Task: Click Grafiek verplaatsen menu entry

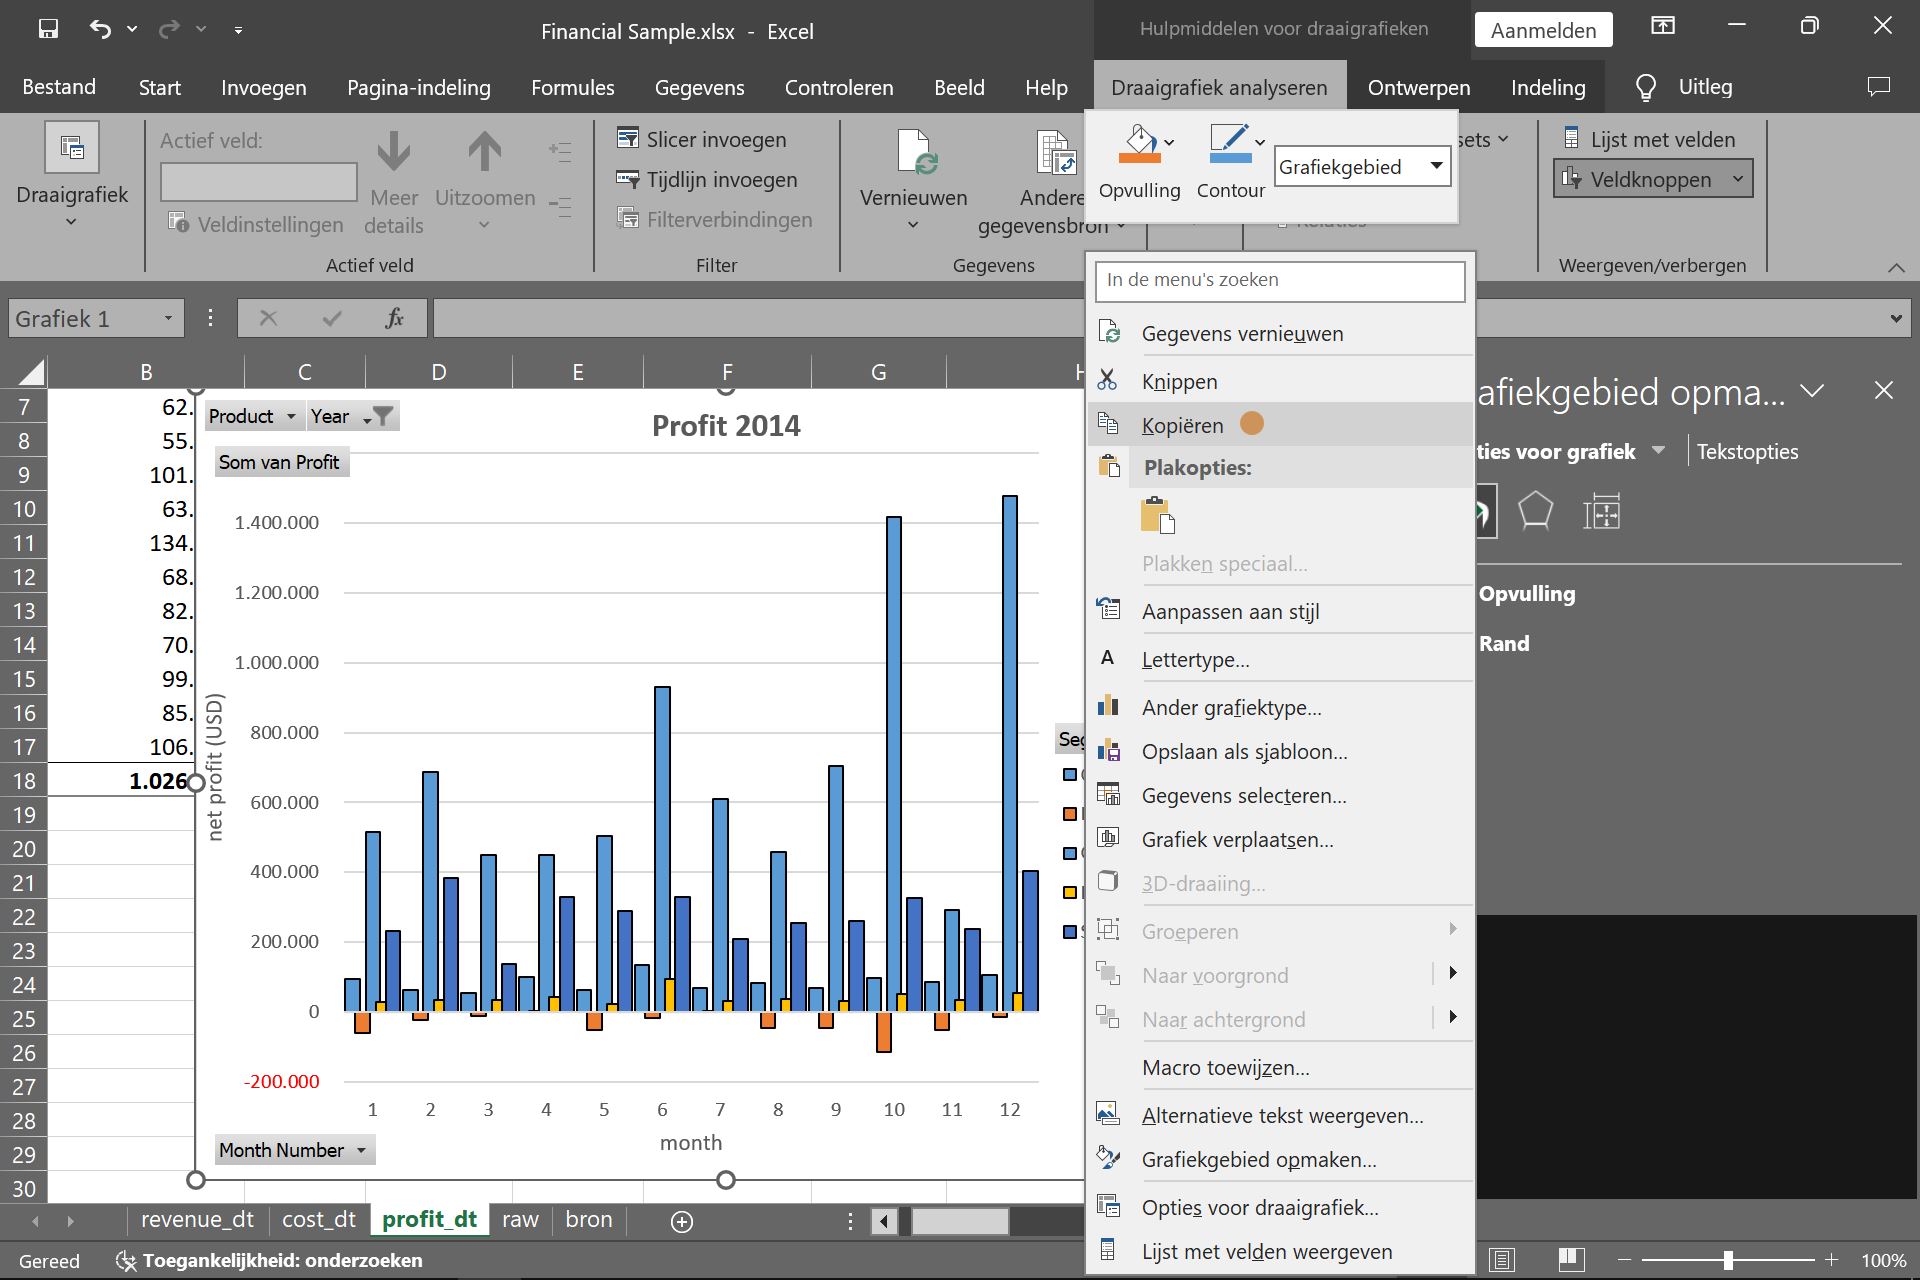Action: point(1280,839)
